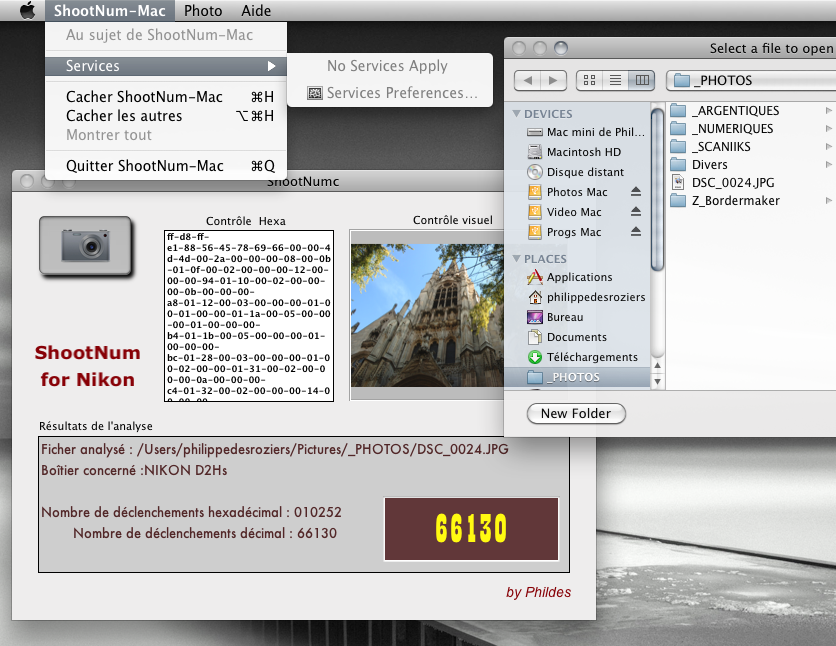This screenshot has height=646, width=836.
Task: Select Macintosh HD in the sidebar
Action: coord(574,152)
